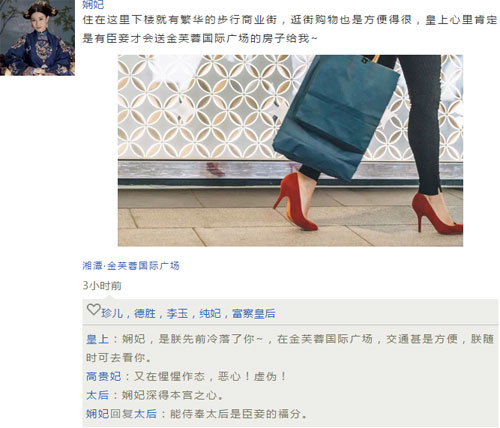Open commenter 皇上's profile name
The width and height of the screenshot is (500, 428).
(97, 339)
